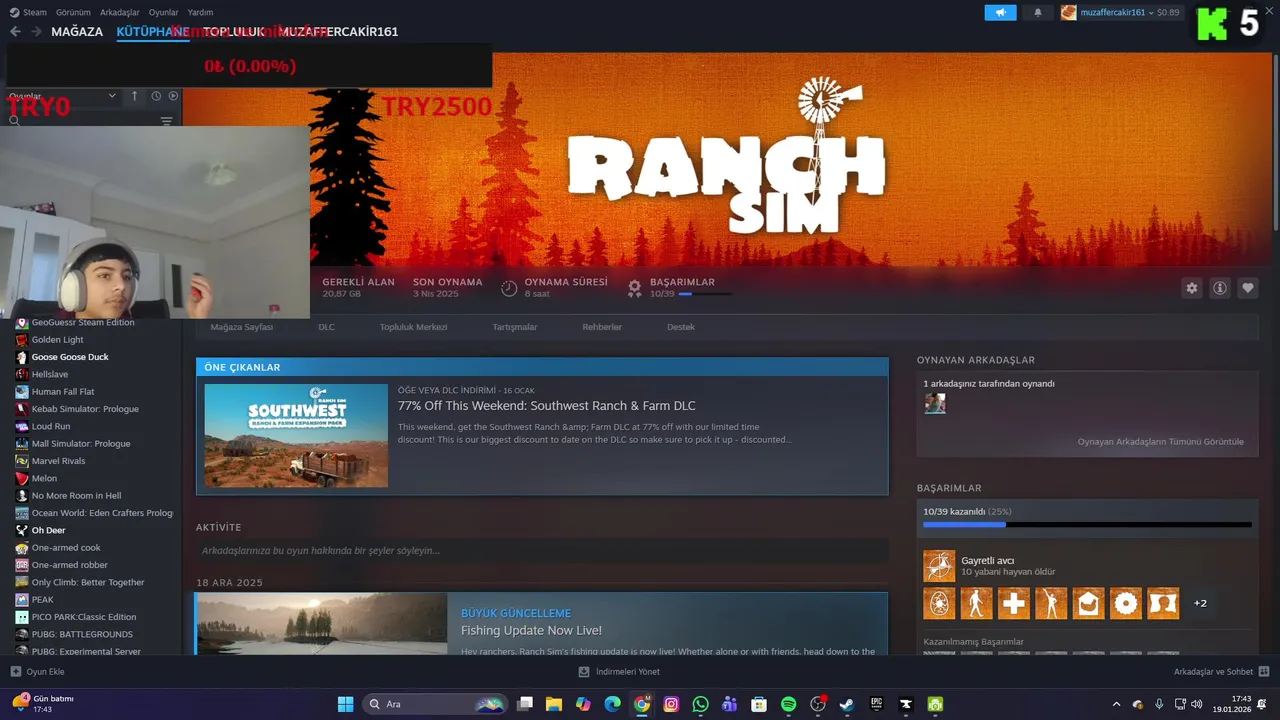Click Oyun Ekle button
Viewport: 1280px width, 720px height.
tap(38, 672)
